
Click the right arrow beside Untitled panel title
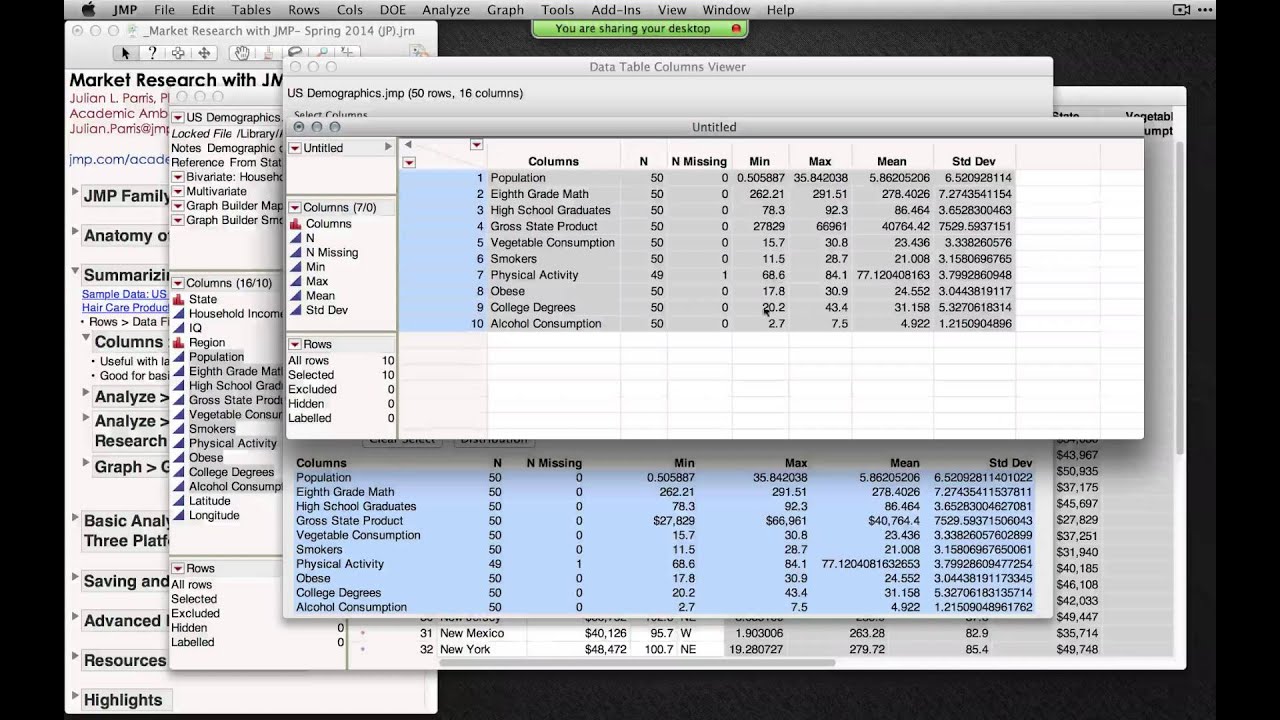388,147
